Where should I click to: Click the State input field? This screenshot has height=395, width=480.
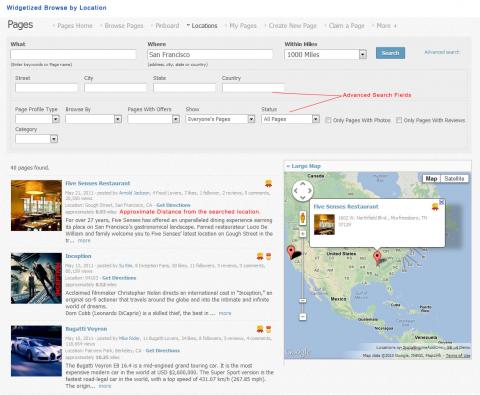(184, 88)
